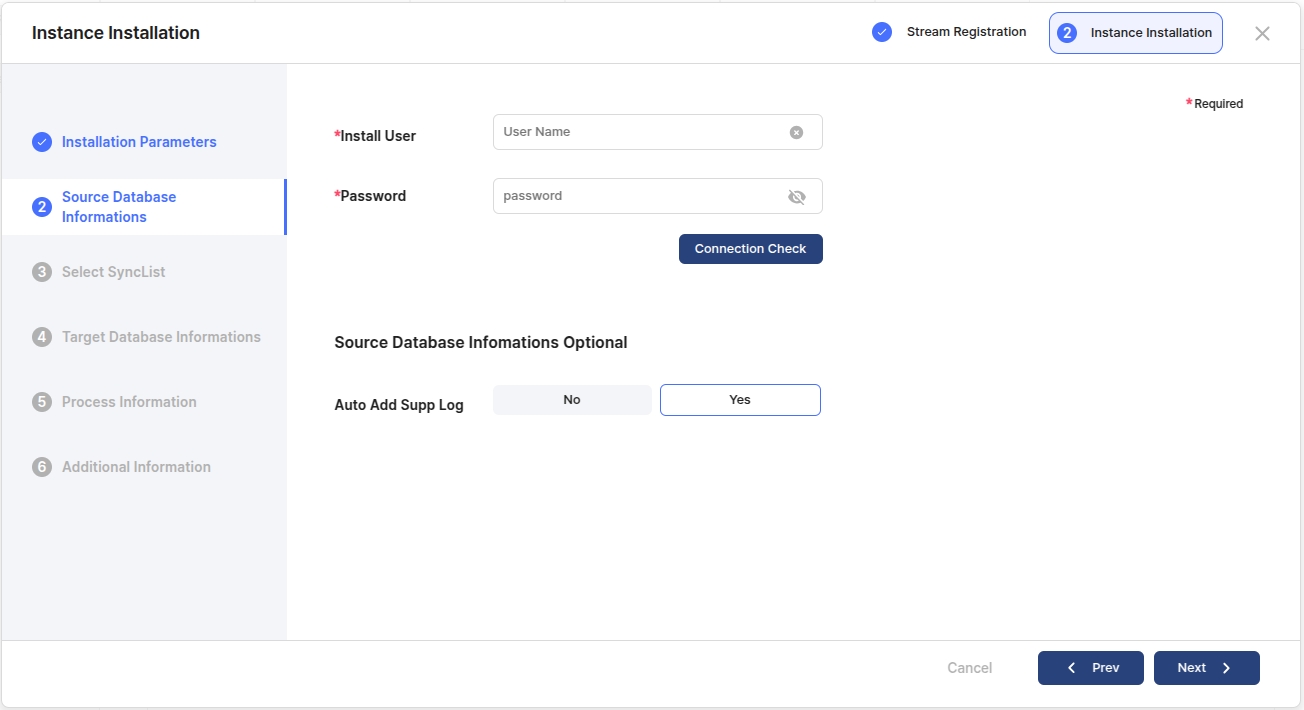Select Source Database Informations in sidebar

119,207
